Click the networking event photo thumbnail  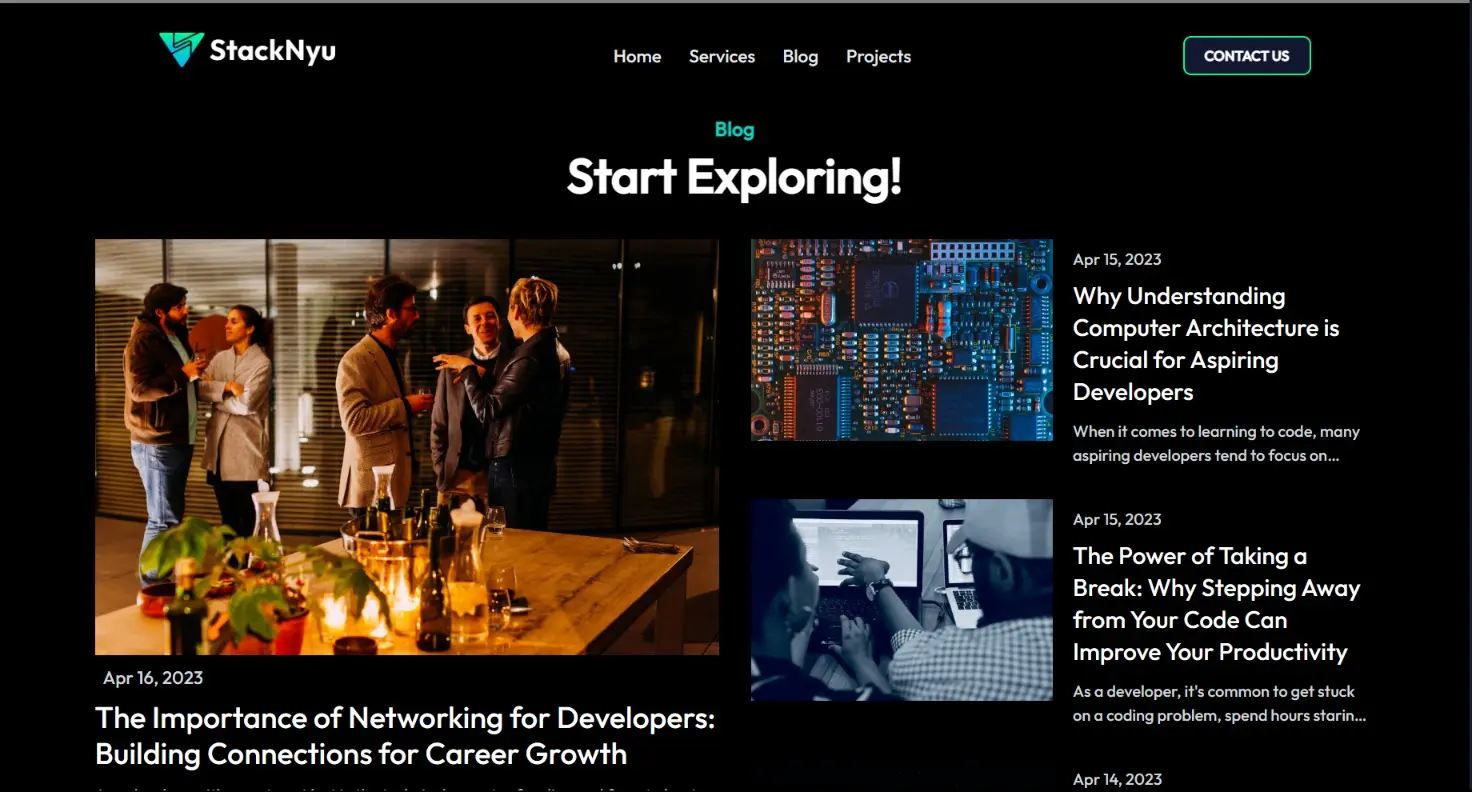(406, 447)
